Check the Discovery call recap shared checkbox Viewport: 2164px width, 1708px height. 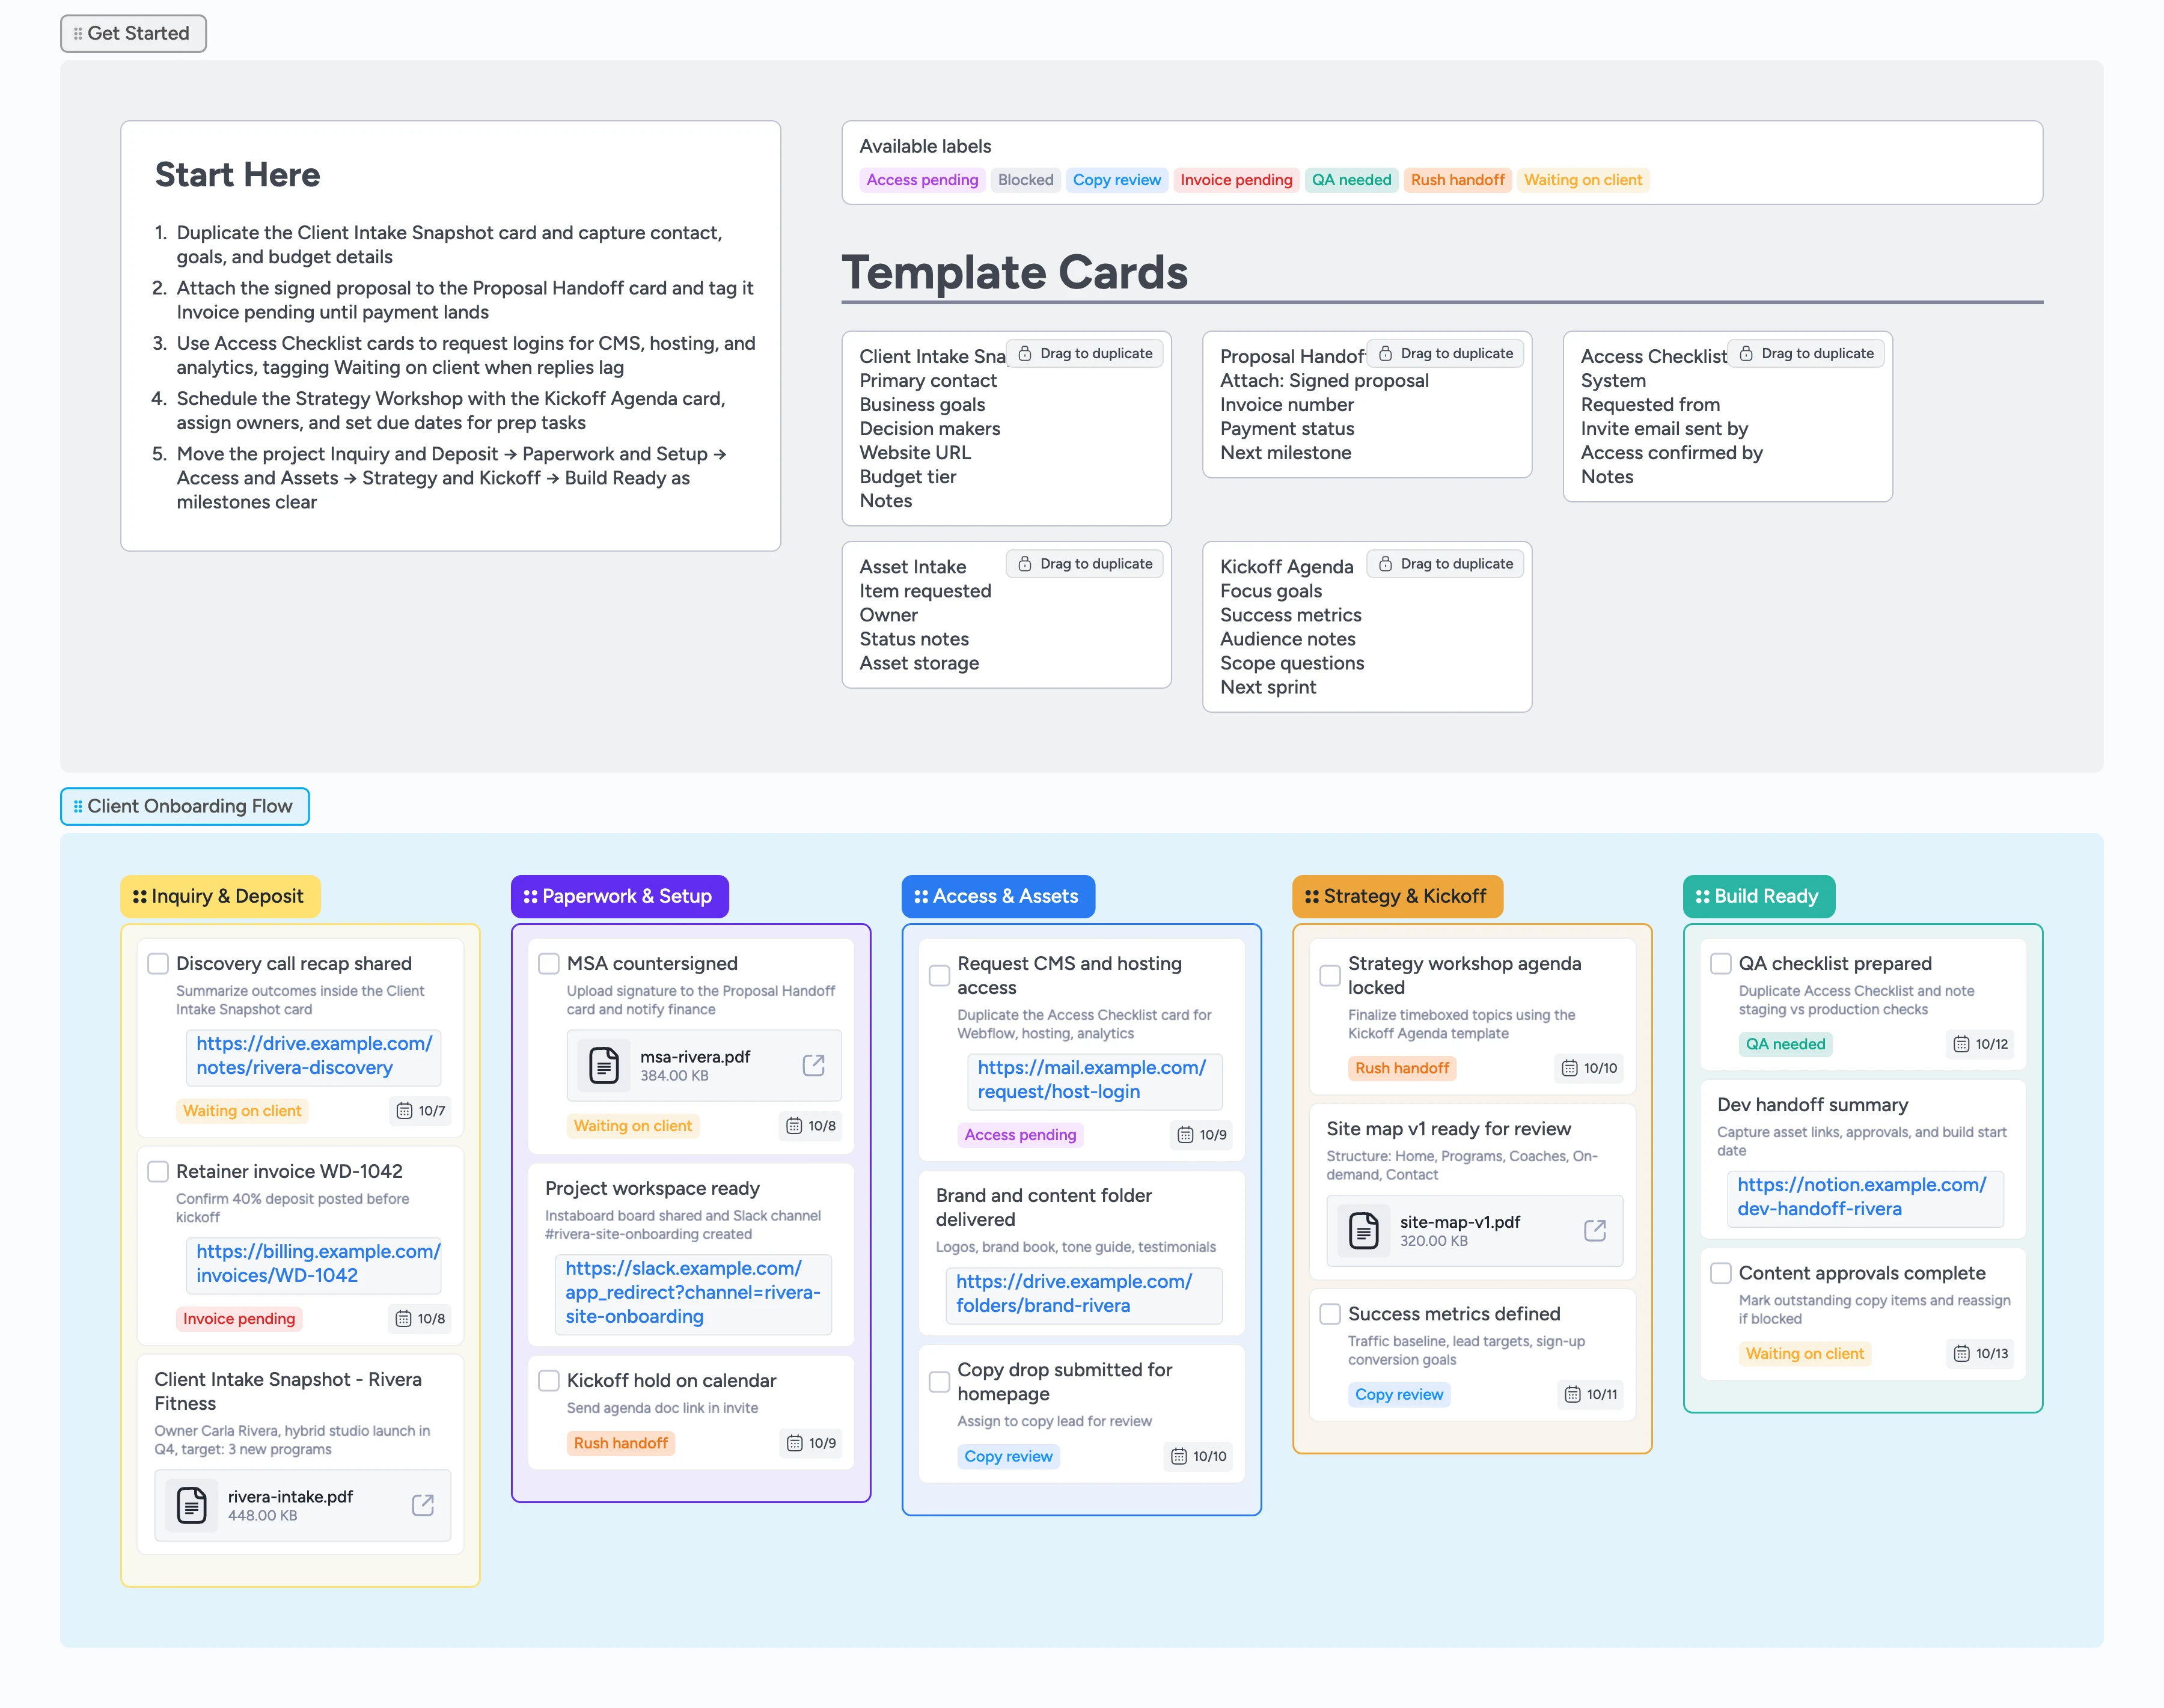[x=158, y=963]
